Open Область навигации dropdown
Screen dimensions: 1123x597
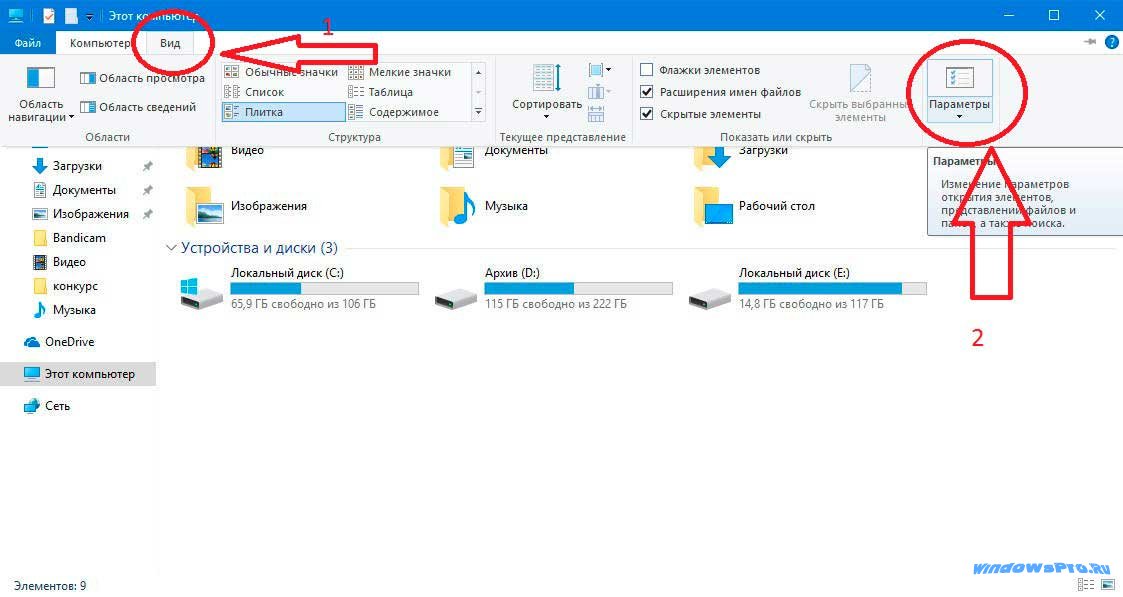tap(40, 95)
